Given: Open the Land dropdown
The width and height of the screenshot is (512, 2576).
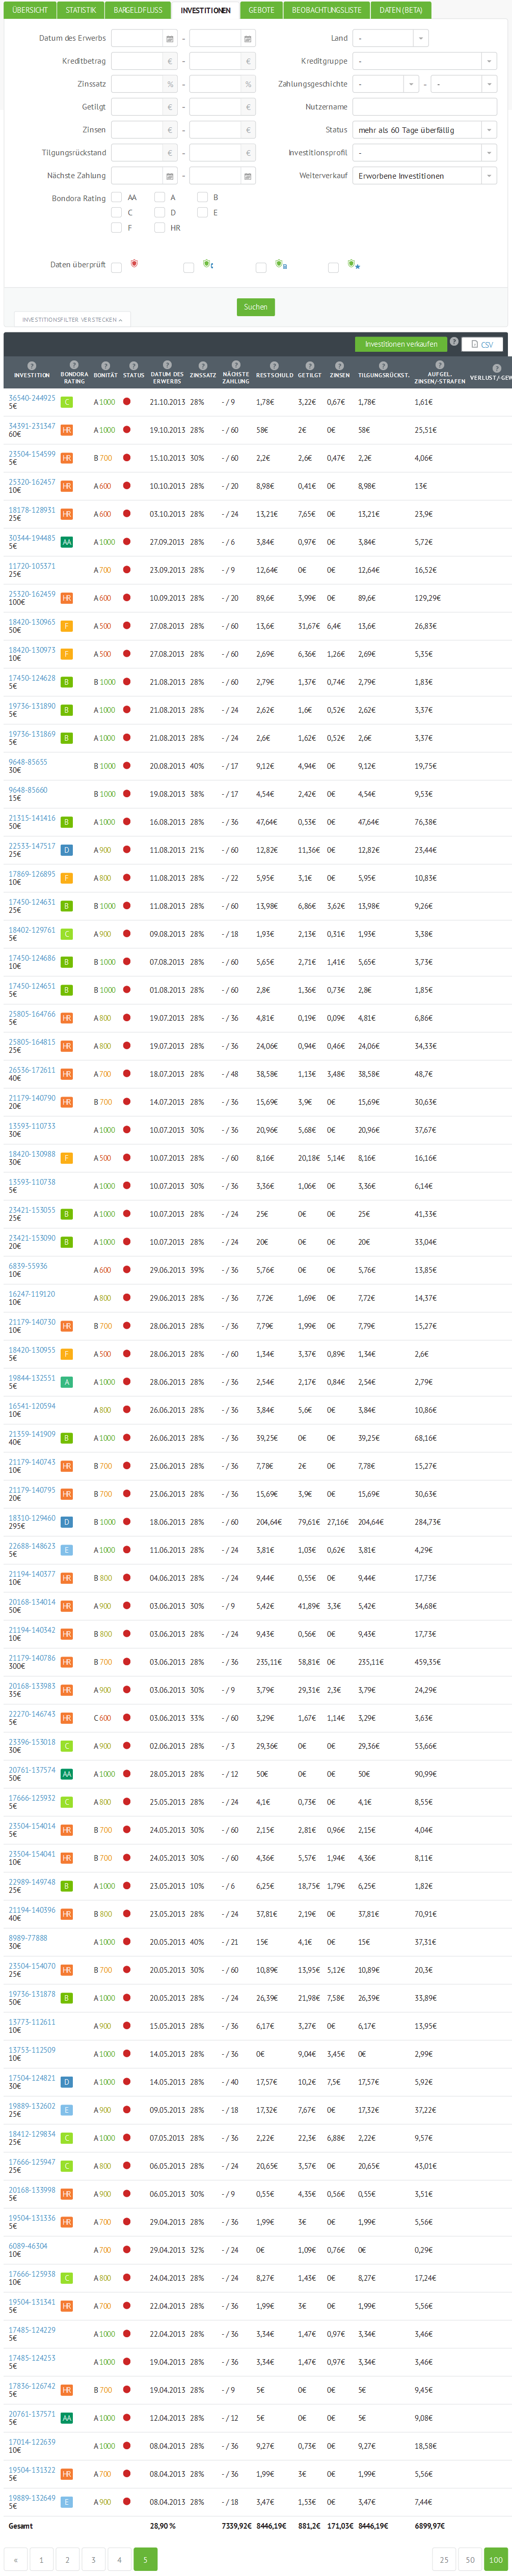Looking at the screenshot, I should (x=391, y=38).
